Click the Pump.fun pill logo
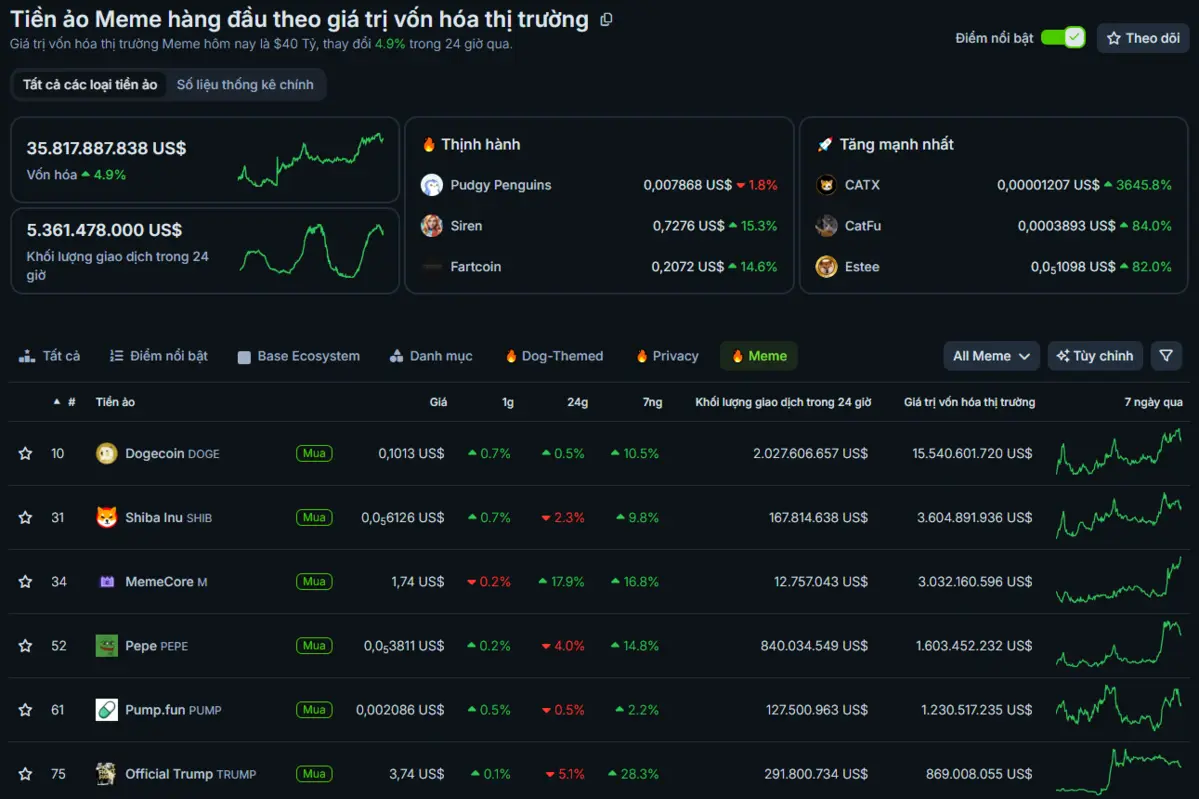This screenshot has width=1199, height=799. [106, 710]
